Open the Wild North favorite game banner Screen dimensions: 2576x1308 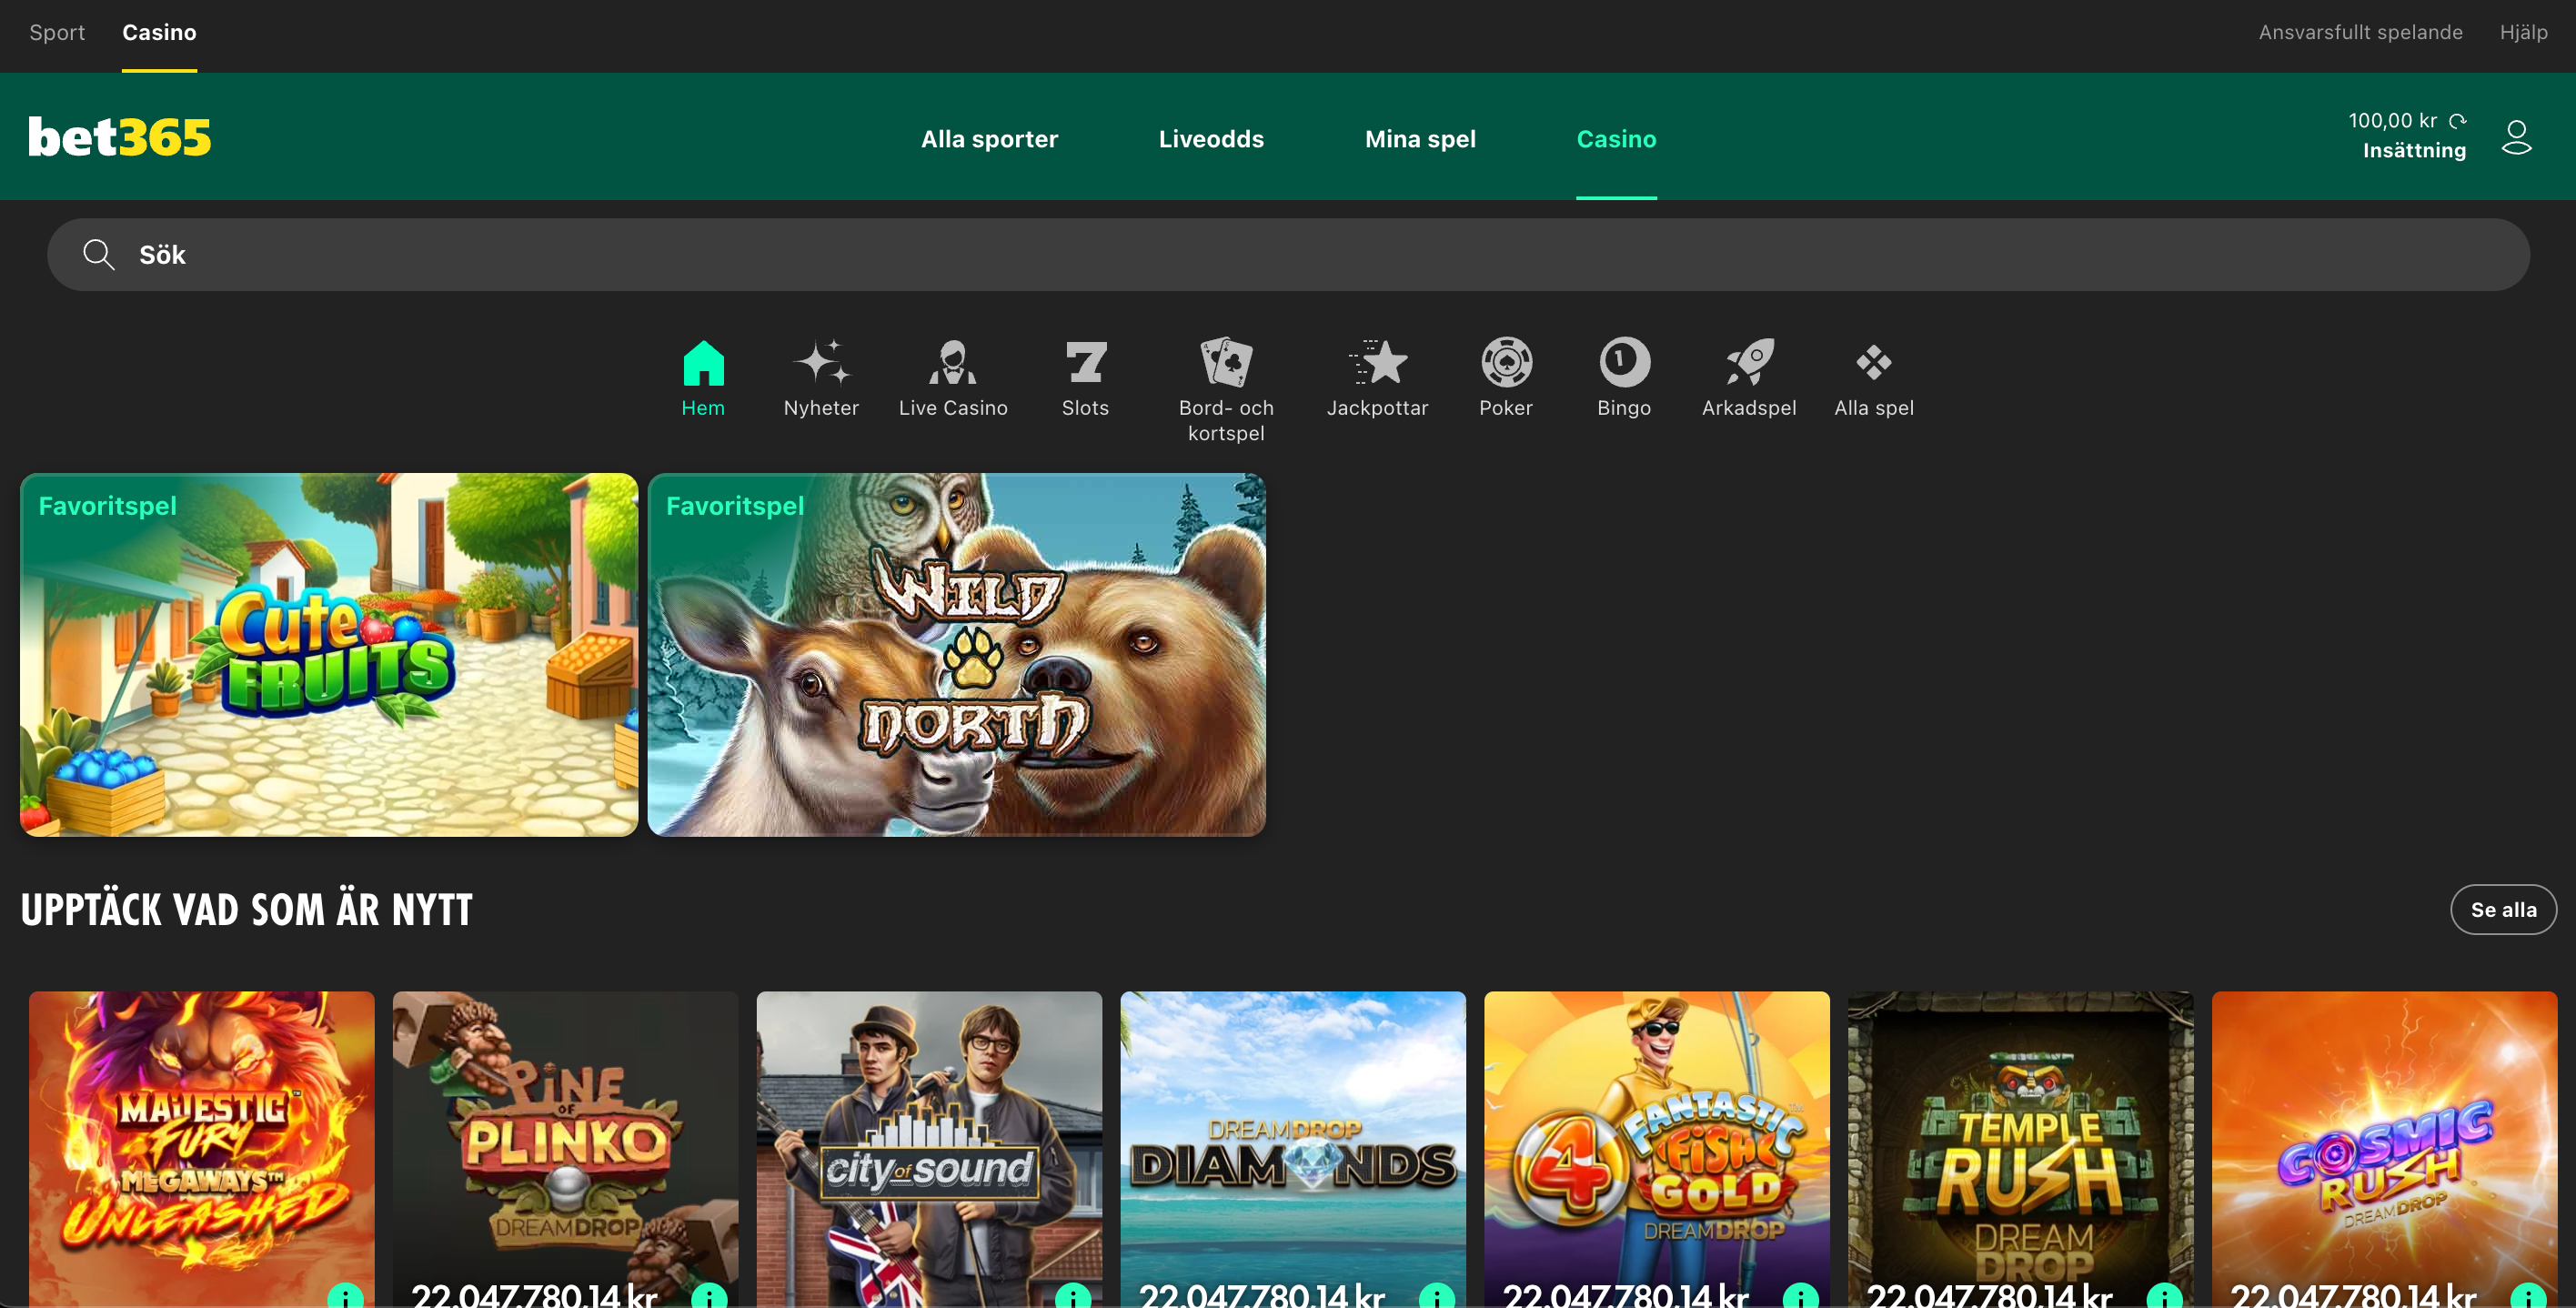(956, 655)
